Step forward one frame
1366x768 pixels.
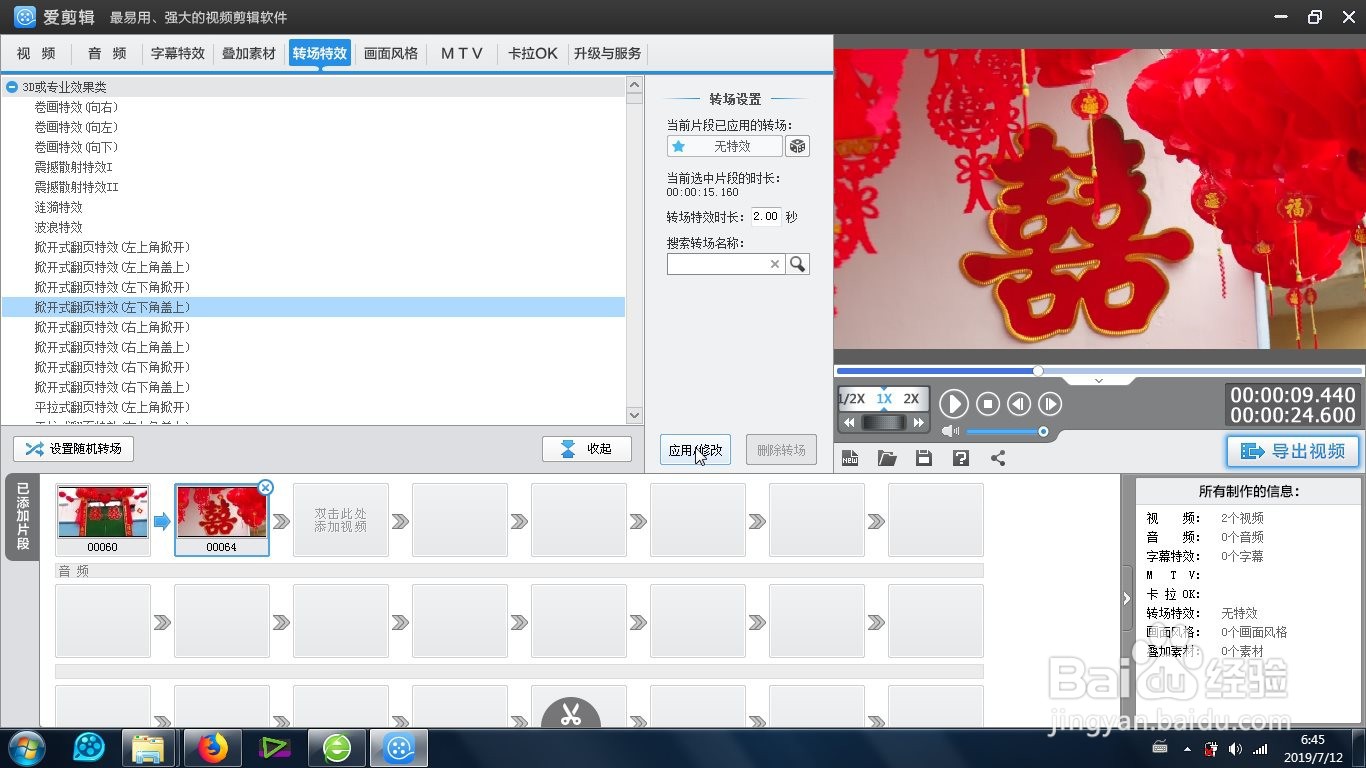[1050, 404]
